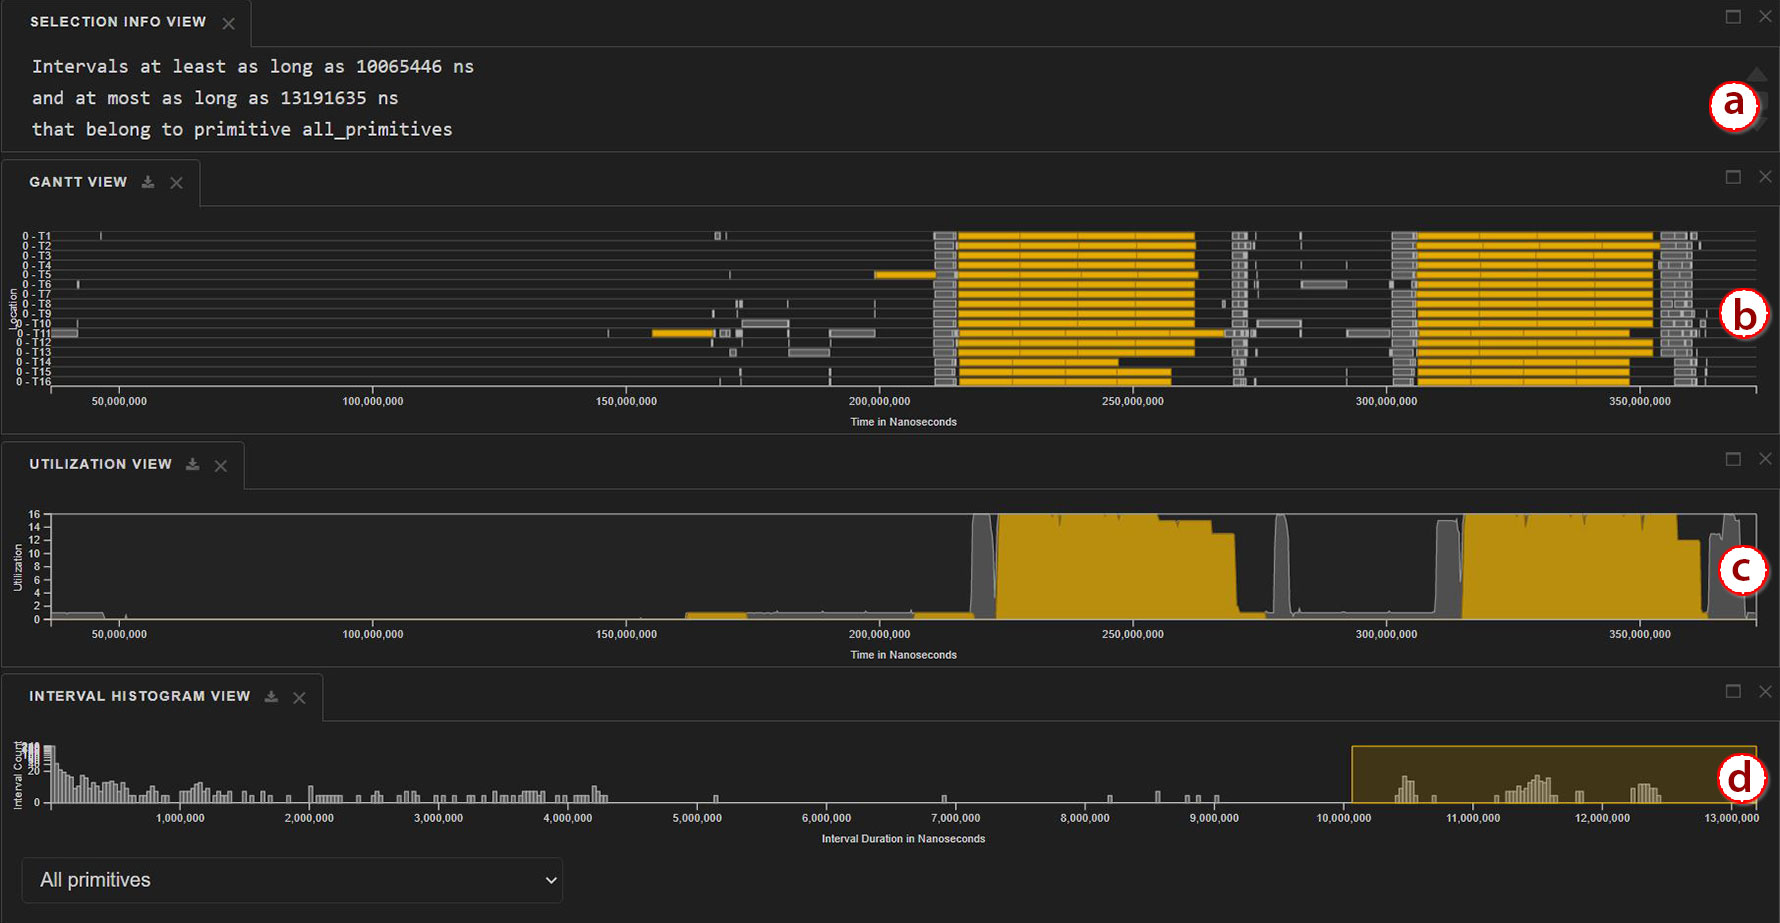1780x923 pixels.
Task: Maximize the Utilization View panel
Action: pyautogui.click(x=1734, y=458)
